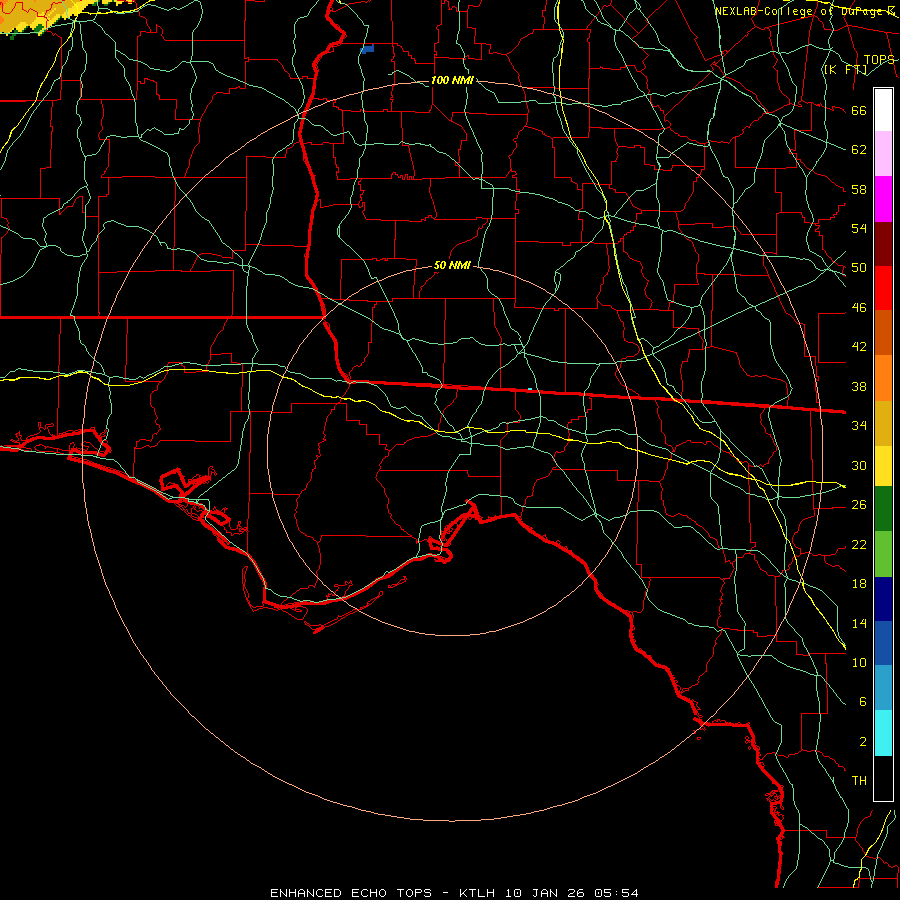Click the '54' legend label
Image resolution: width=900 pixels, height=900 pixels.
click(x=859, y=228)
